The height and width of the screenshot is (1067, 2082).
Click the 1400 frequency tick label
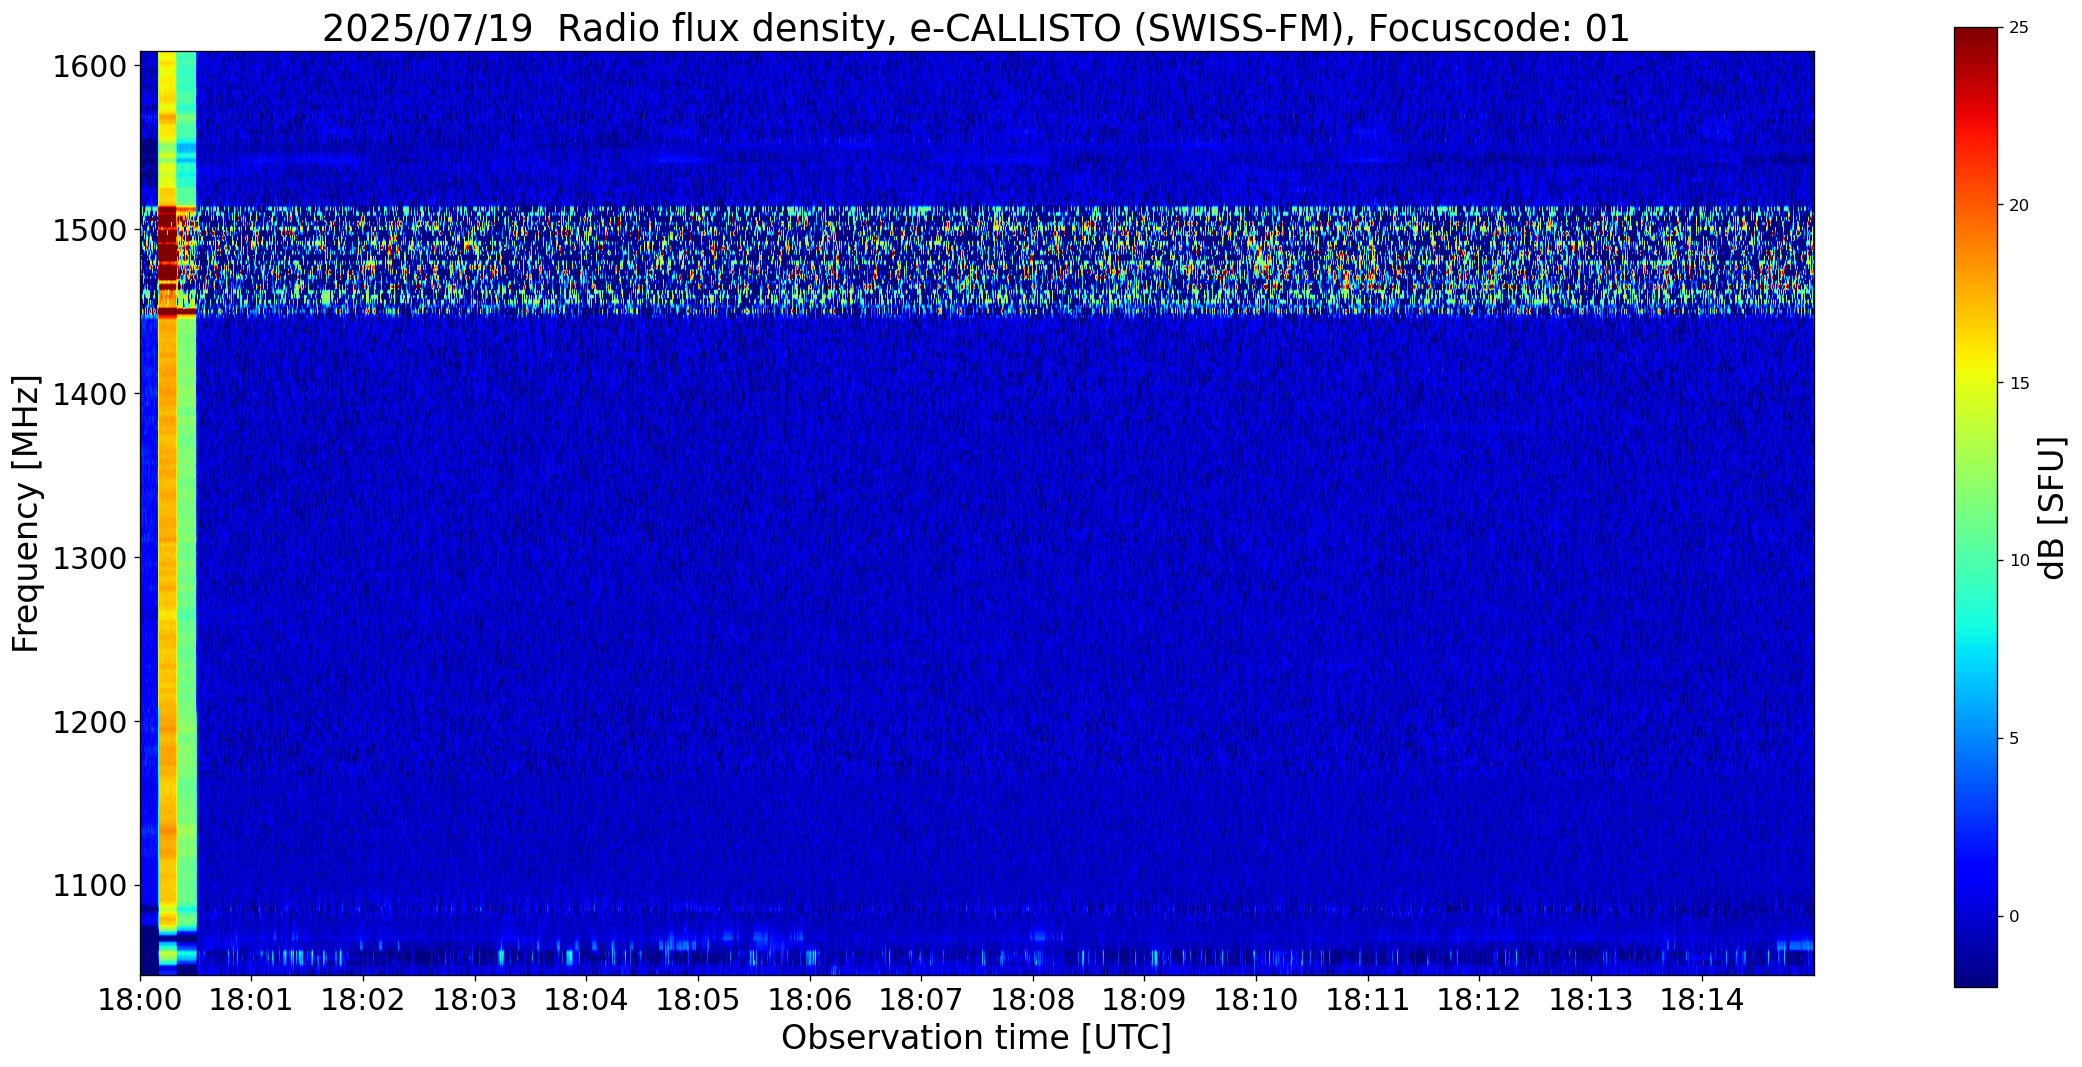pos(89,394)
